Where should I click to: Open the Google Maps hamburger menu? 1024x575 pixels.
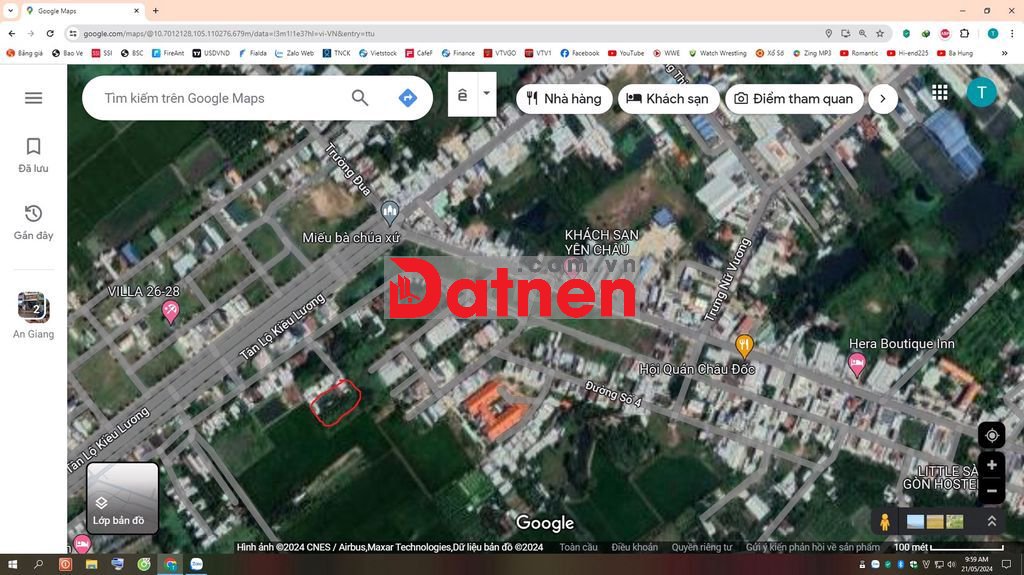point(33,98)
